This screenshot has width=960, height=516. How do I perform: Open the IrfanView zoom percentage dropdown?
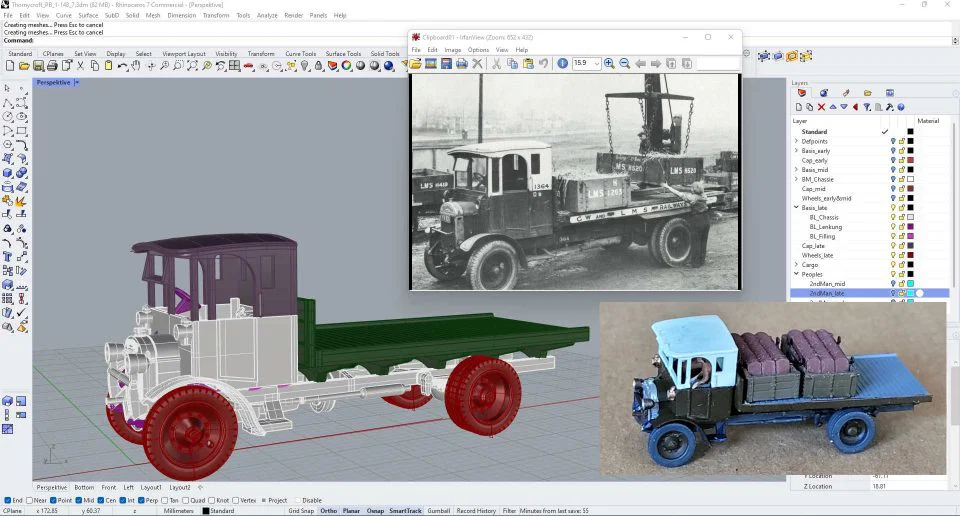[597, 63]
